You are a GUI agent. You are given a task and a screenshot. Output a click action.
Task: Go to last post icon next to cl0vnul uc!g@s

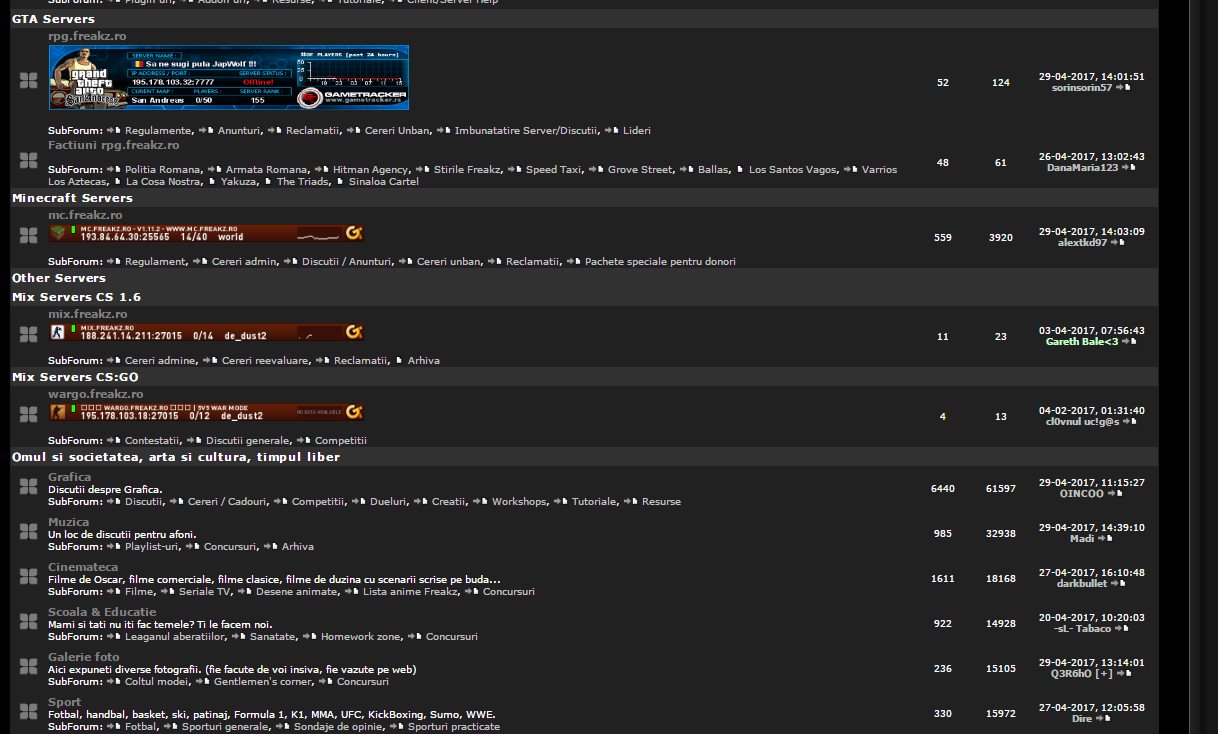(x=1129, y=422)
